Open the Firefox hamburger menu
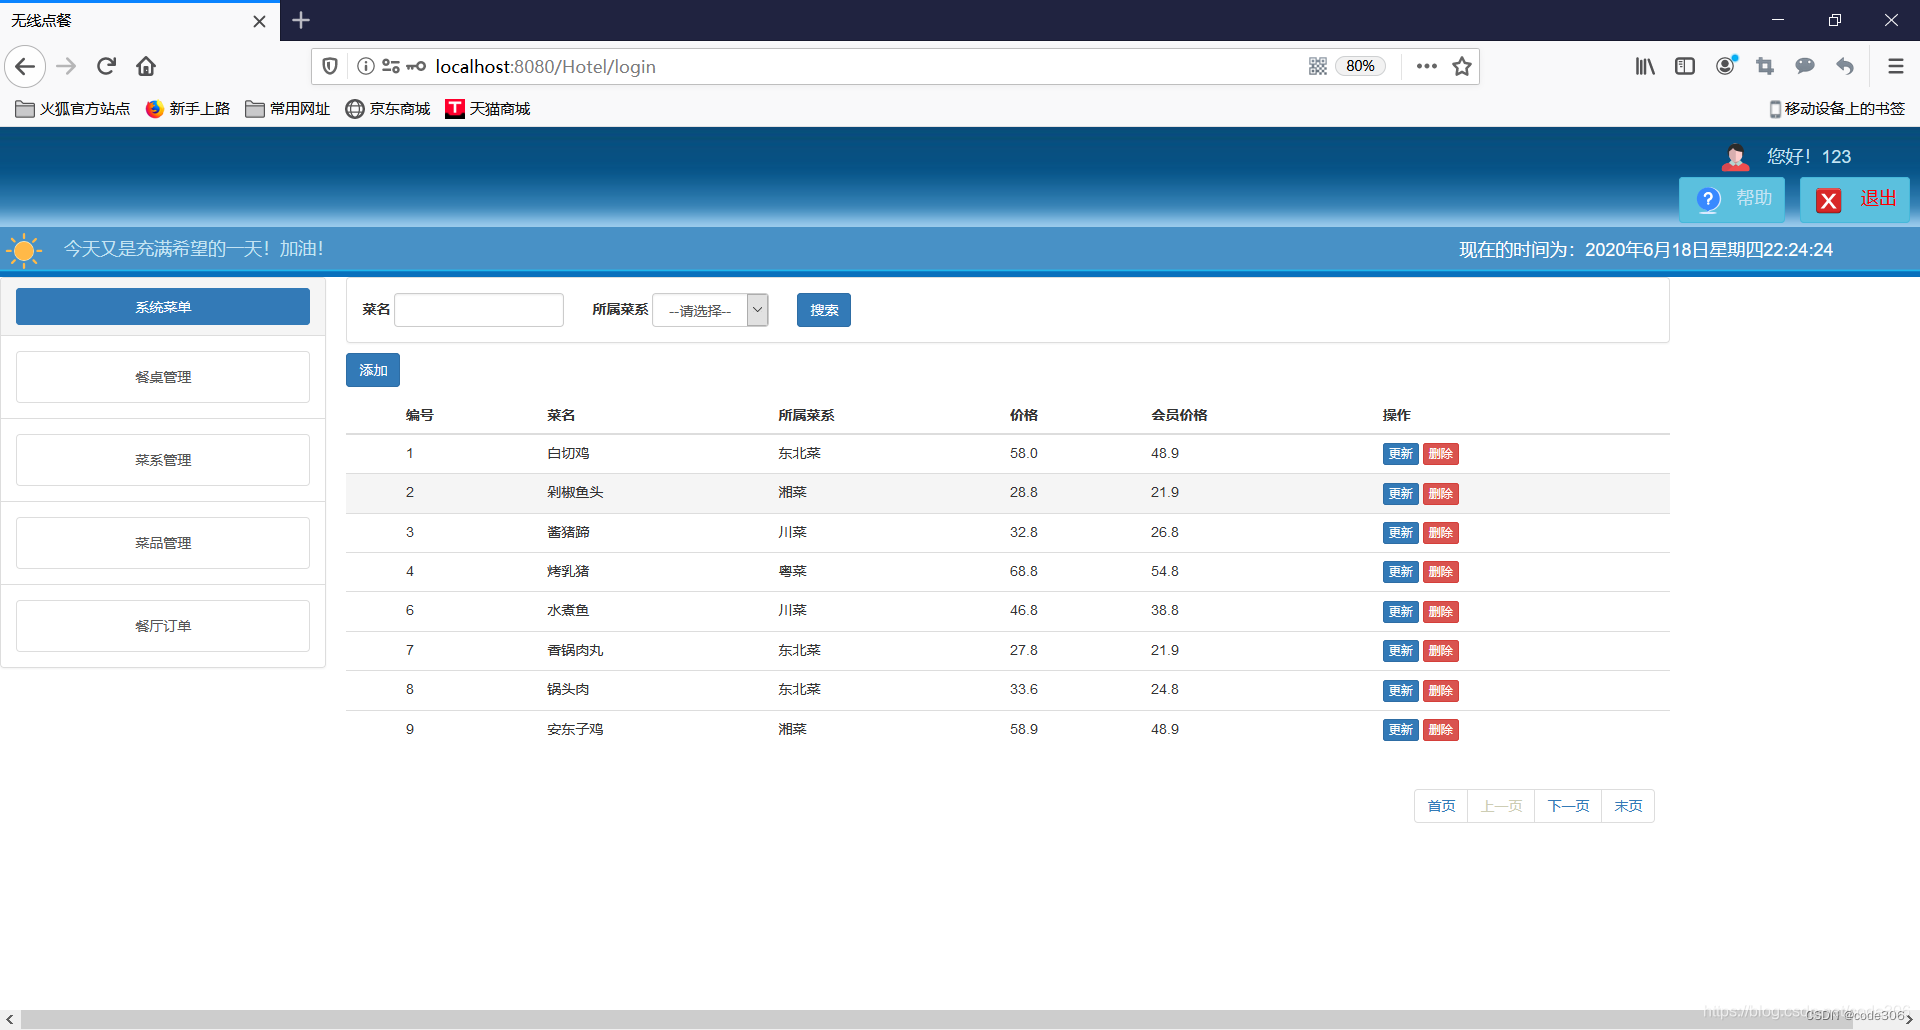 tap(1896, 66)
